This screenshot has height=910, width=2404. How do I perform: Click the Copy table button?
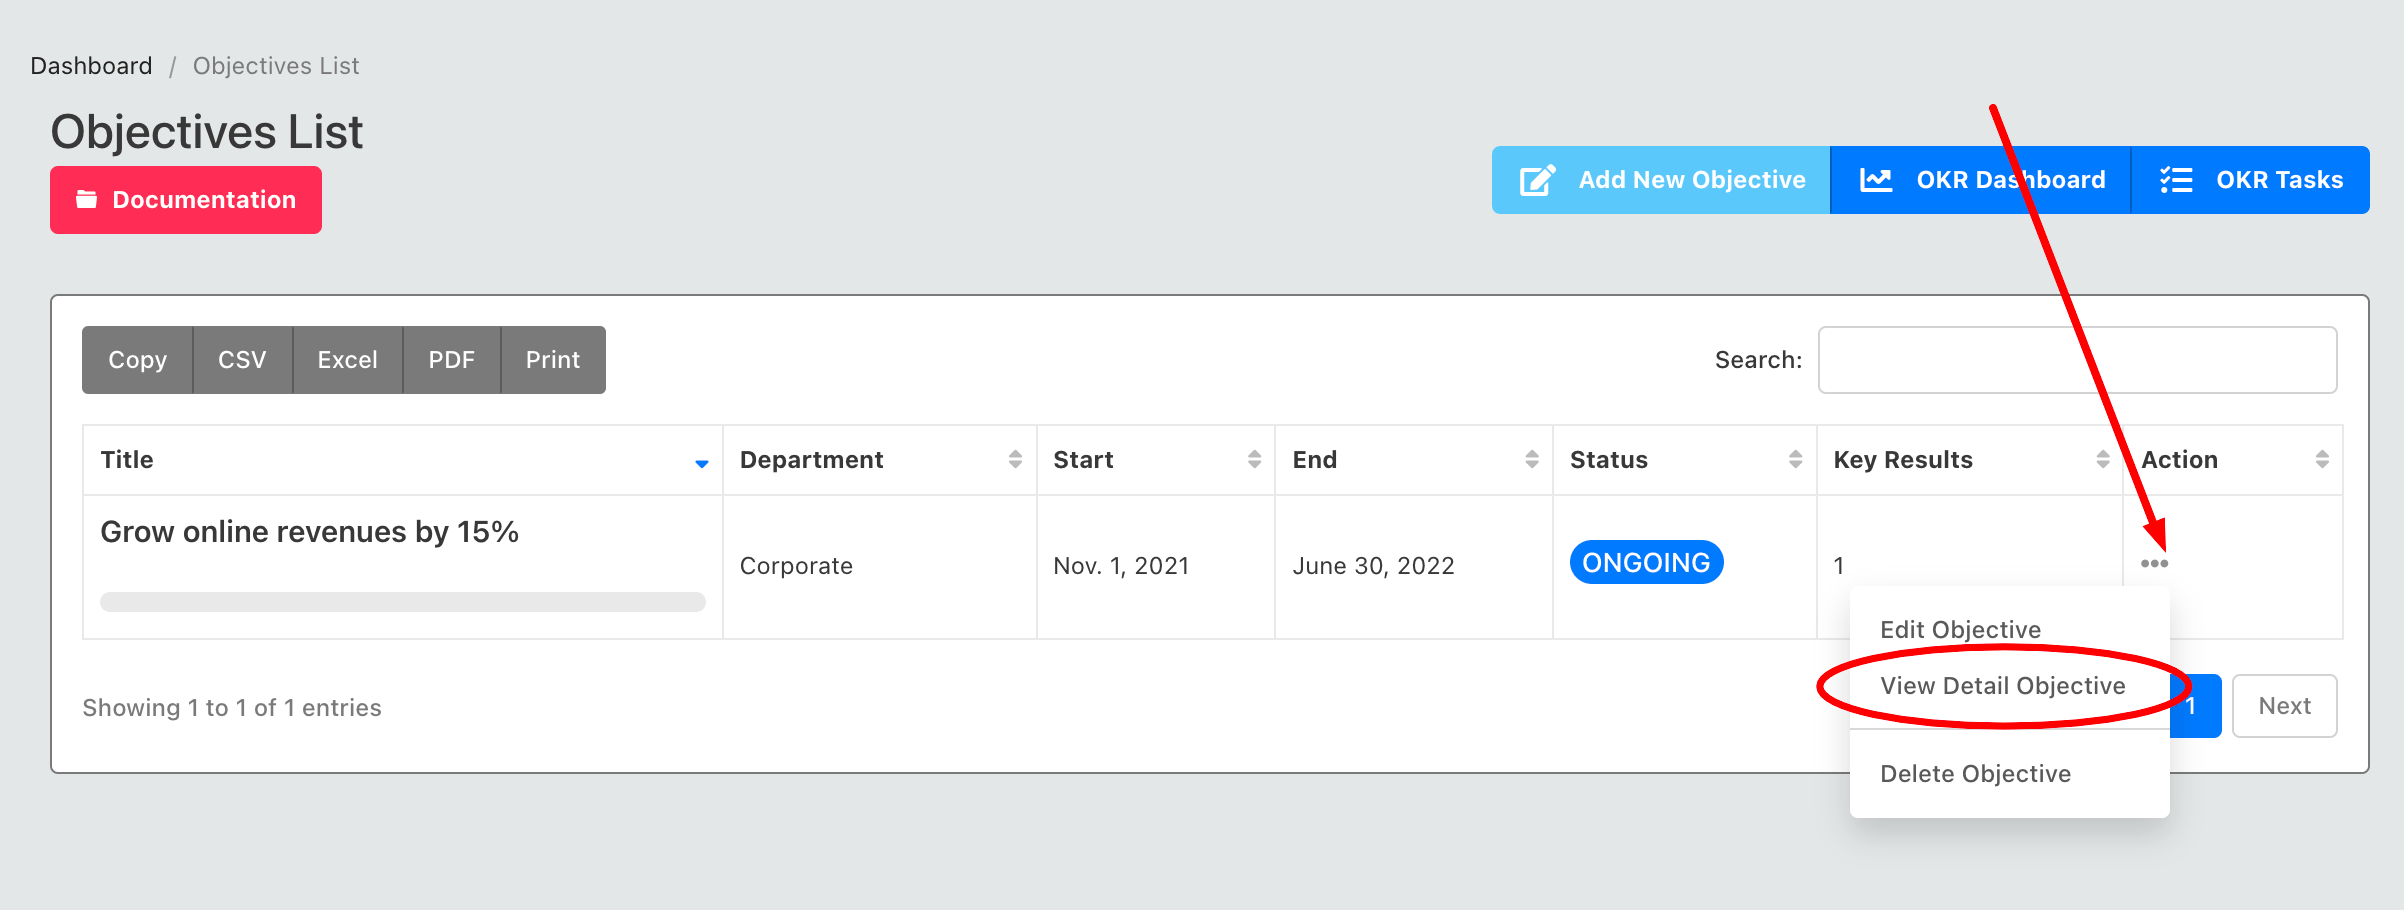137,360
